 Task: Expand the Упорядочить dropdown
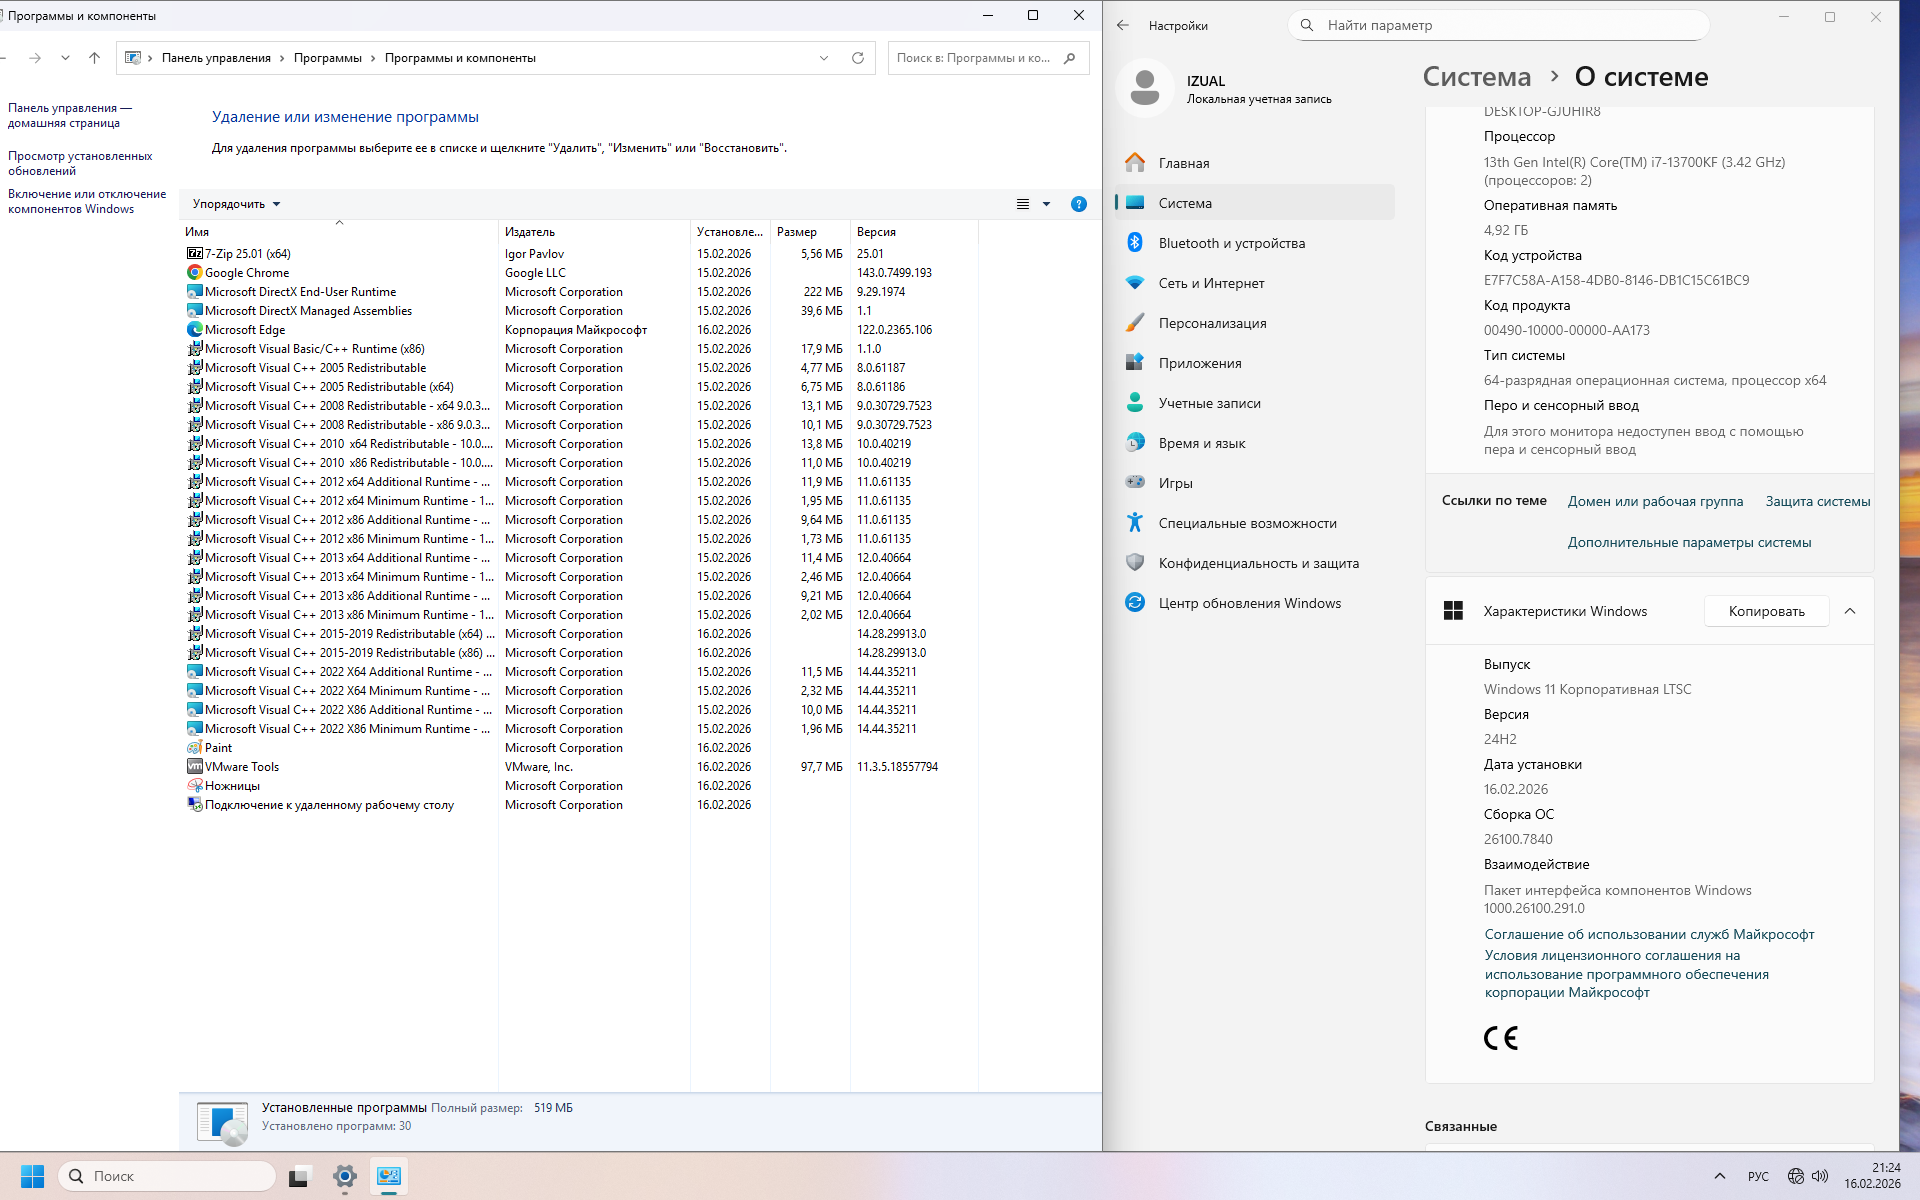coord(236,204)
